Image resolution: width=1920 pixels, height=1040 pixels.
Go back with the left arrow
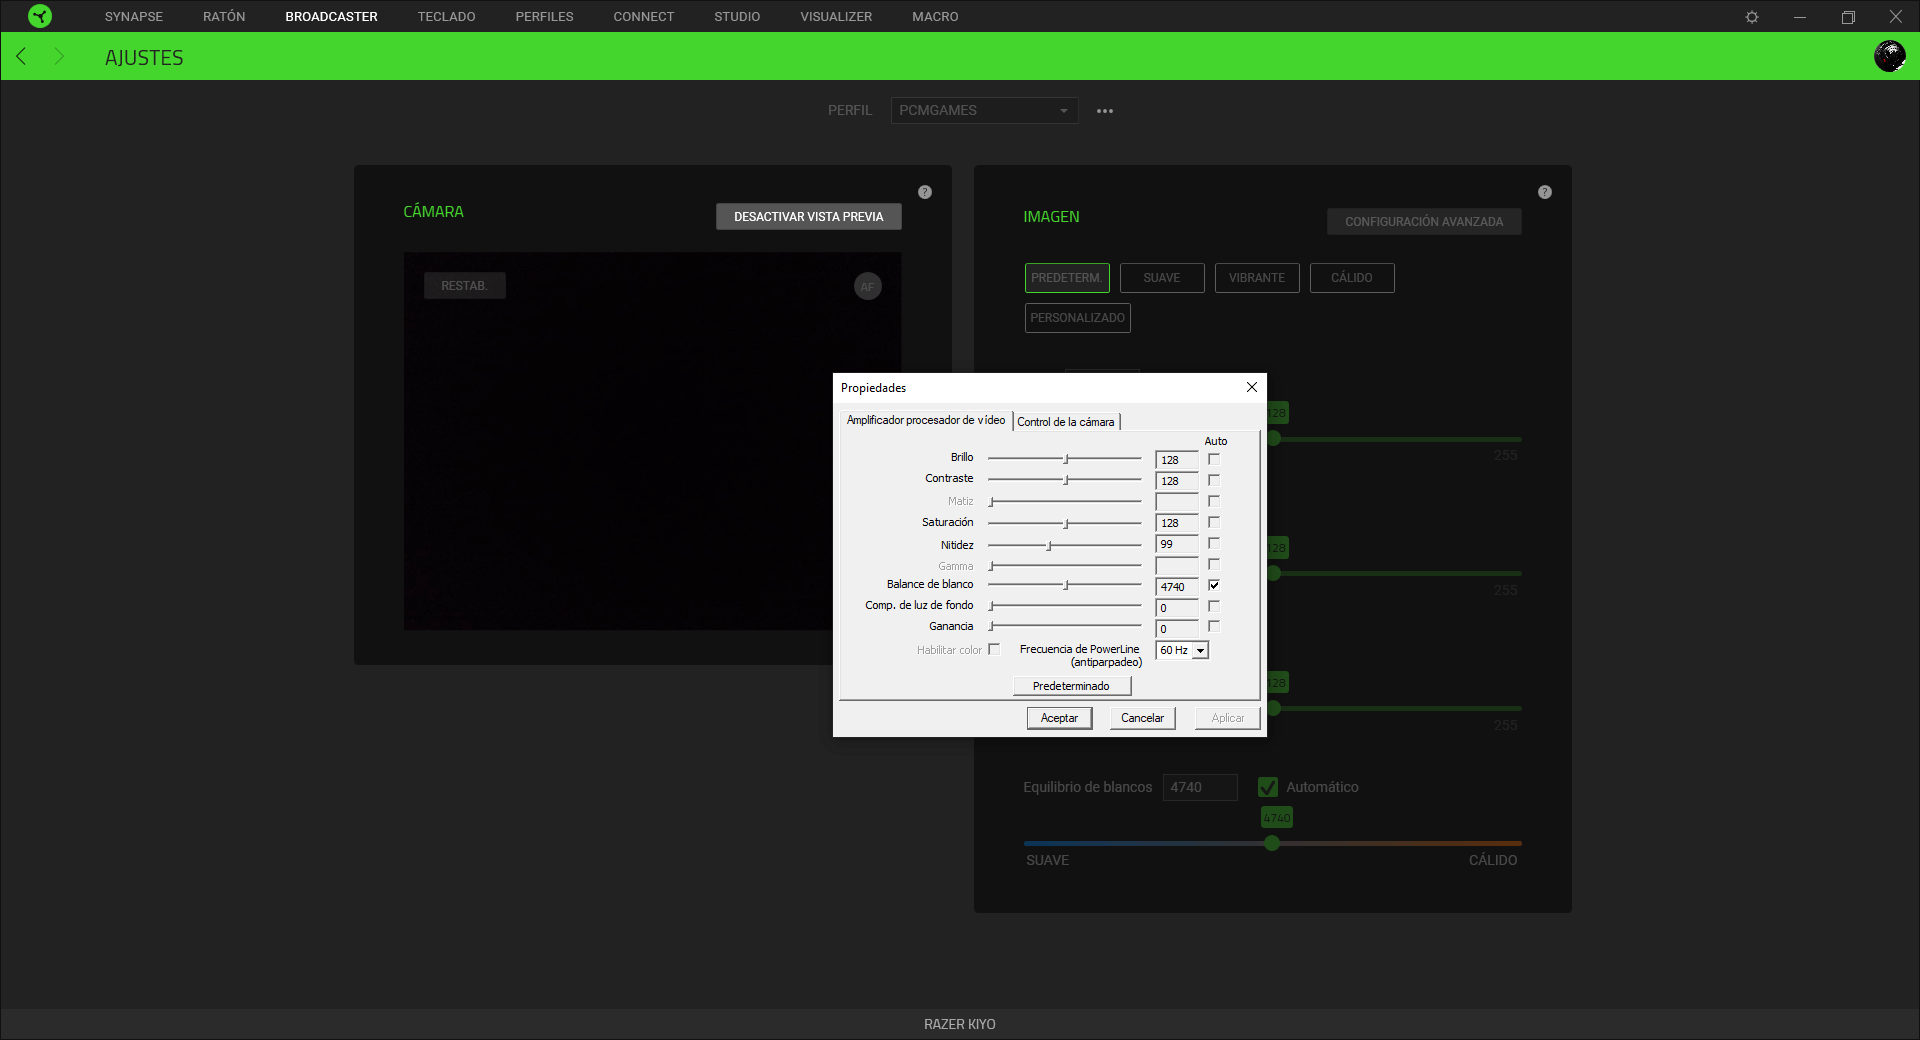pos(21,56)
